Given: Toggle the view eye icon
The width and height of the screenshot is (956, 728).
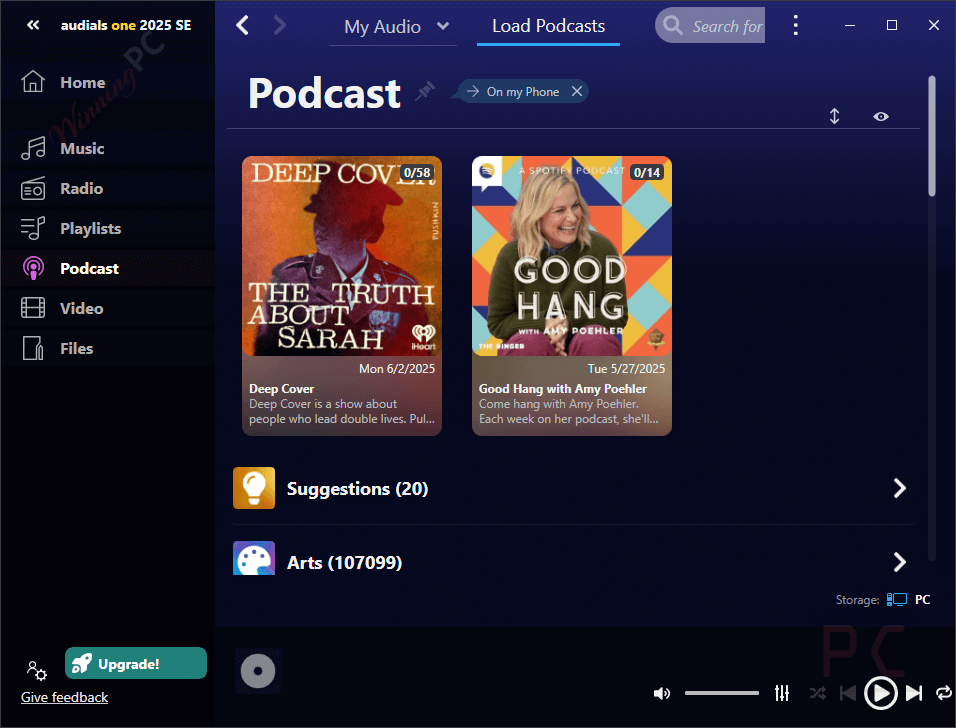Looking at the screenshot, I should [880, 116].
